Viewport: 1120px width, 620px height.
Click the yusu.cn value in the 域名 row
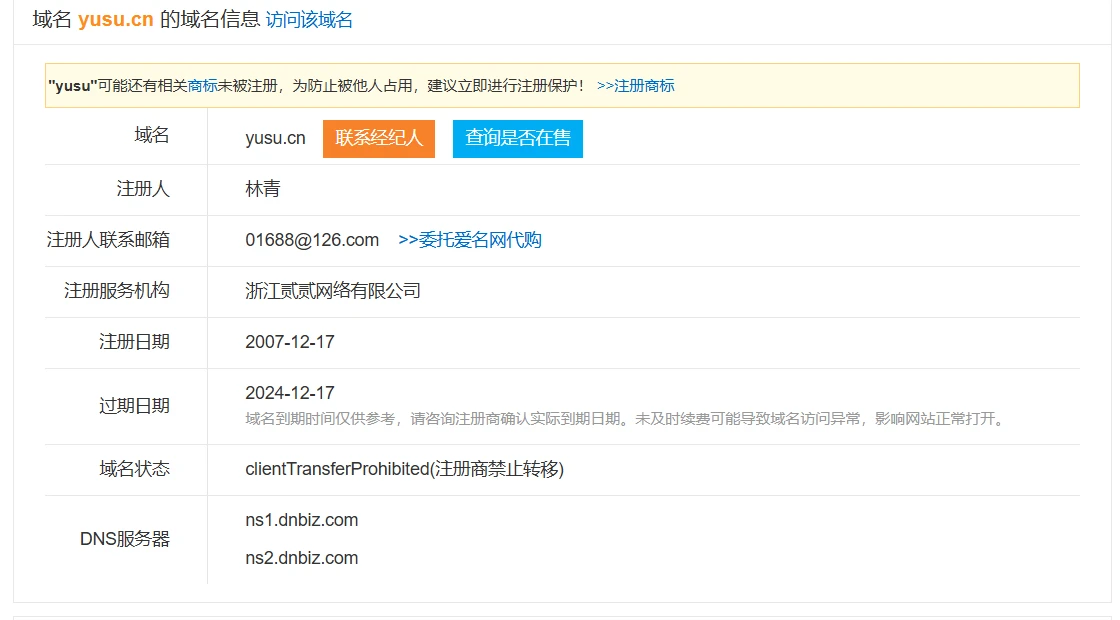[x=275, y=138]
